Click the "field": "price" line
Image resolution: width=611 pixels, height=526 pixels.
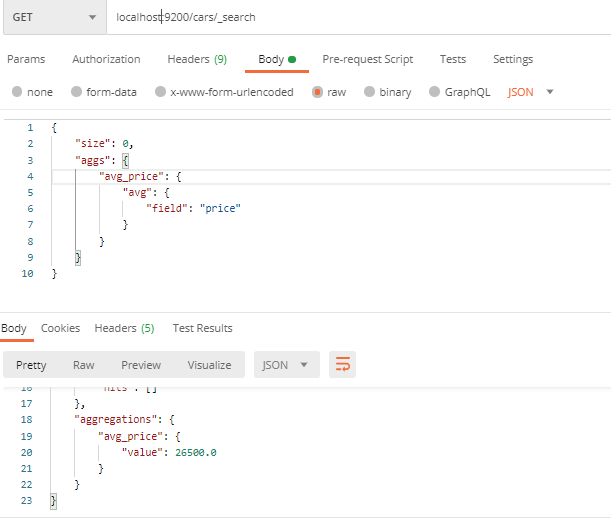coord(193,208)
